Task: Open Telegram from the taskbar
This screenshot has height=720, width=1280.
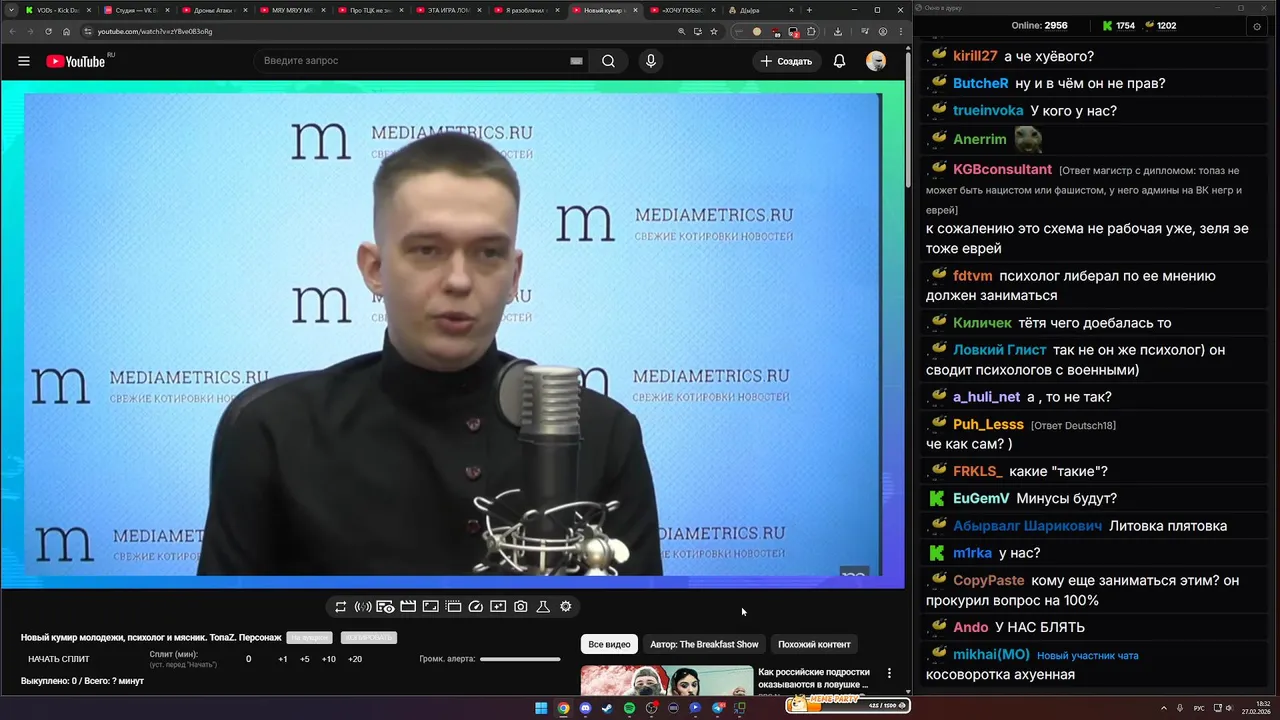Action: tap(717, 708)
